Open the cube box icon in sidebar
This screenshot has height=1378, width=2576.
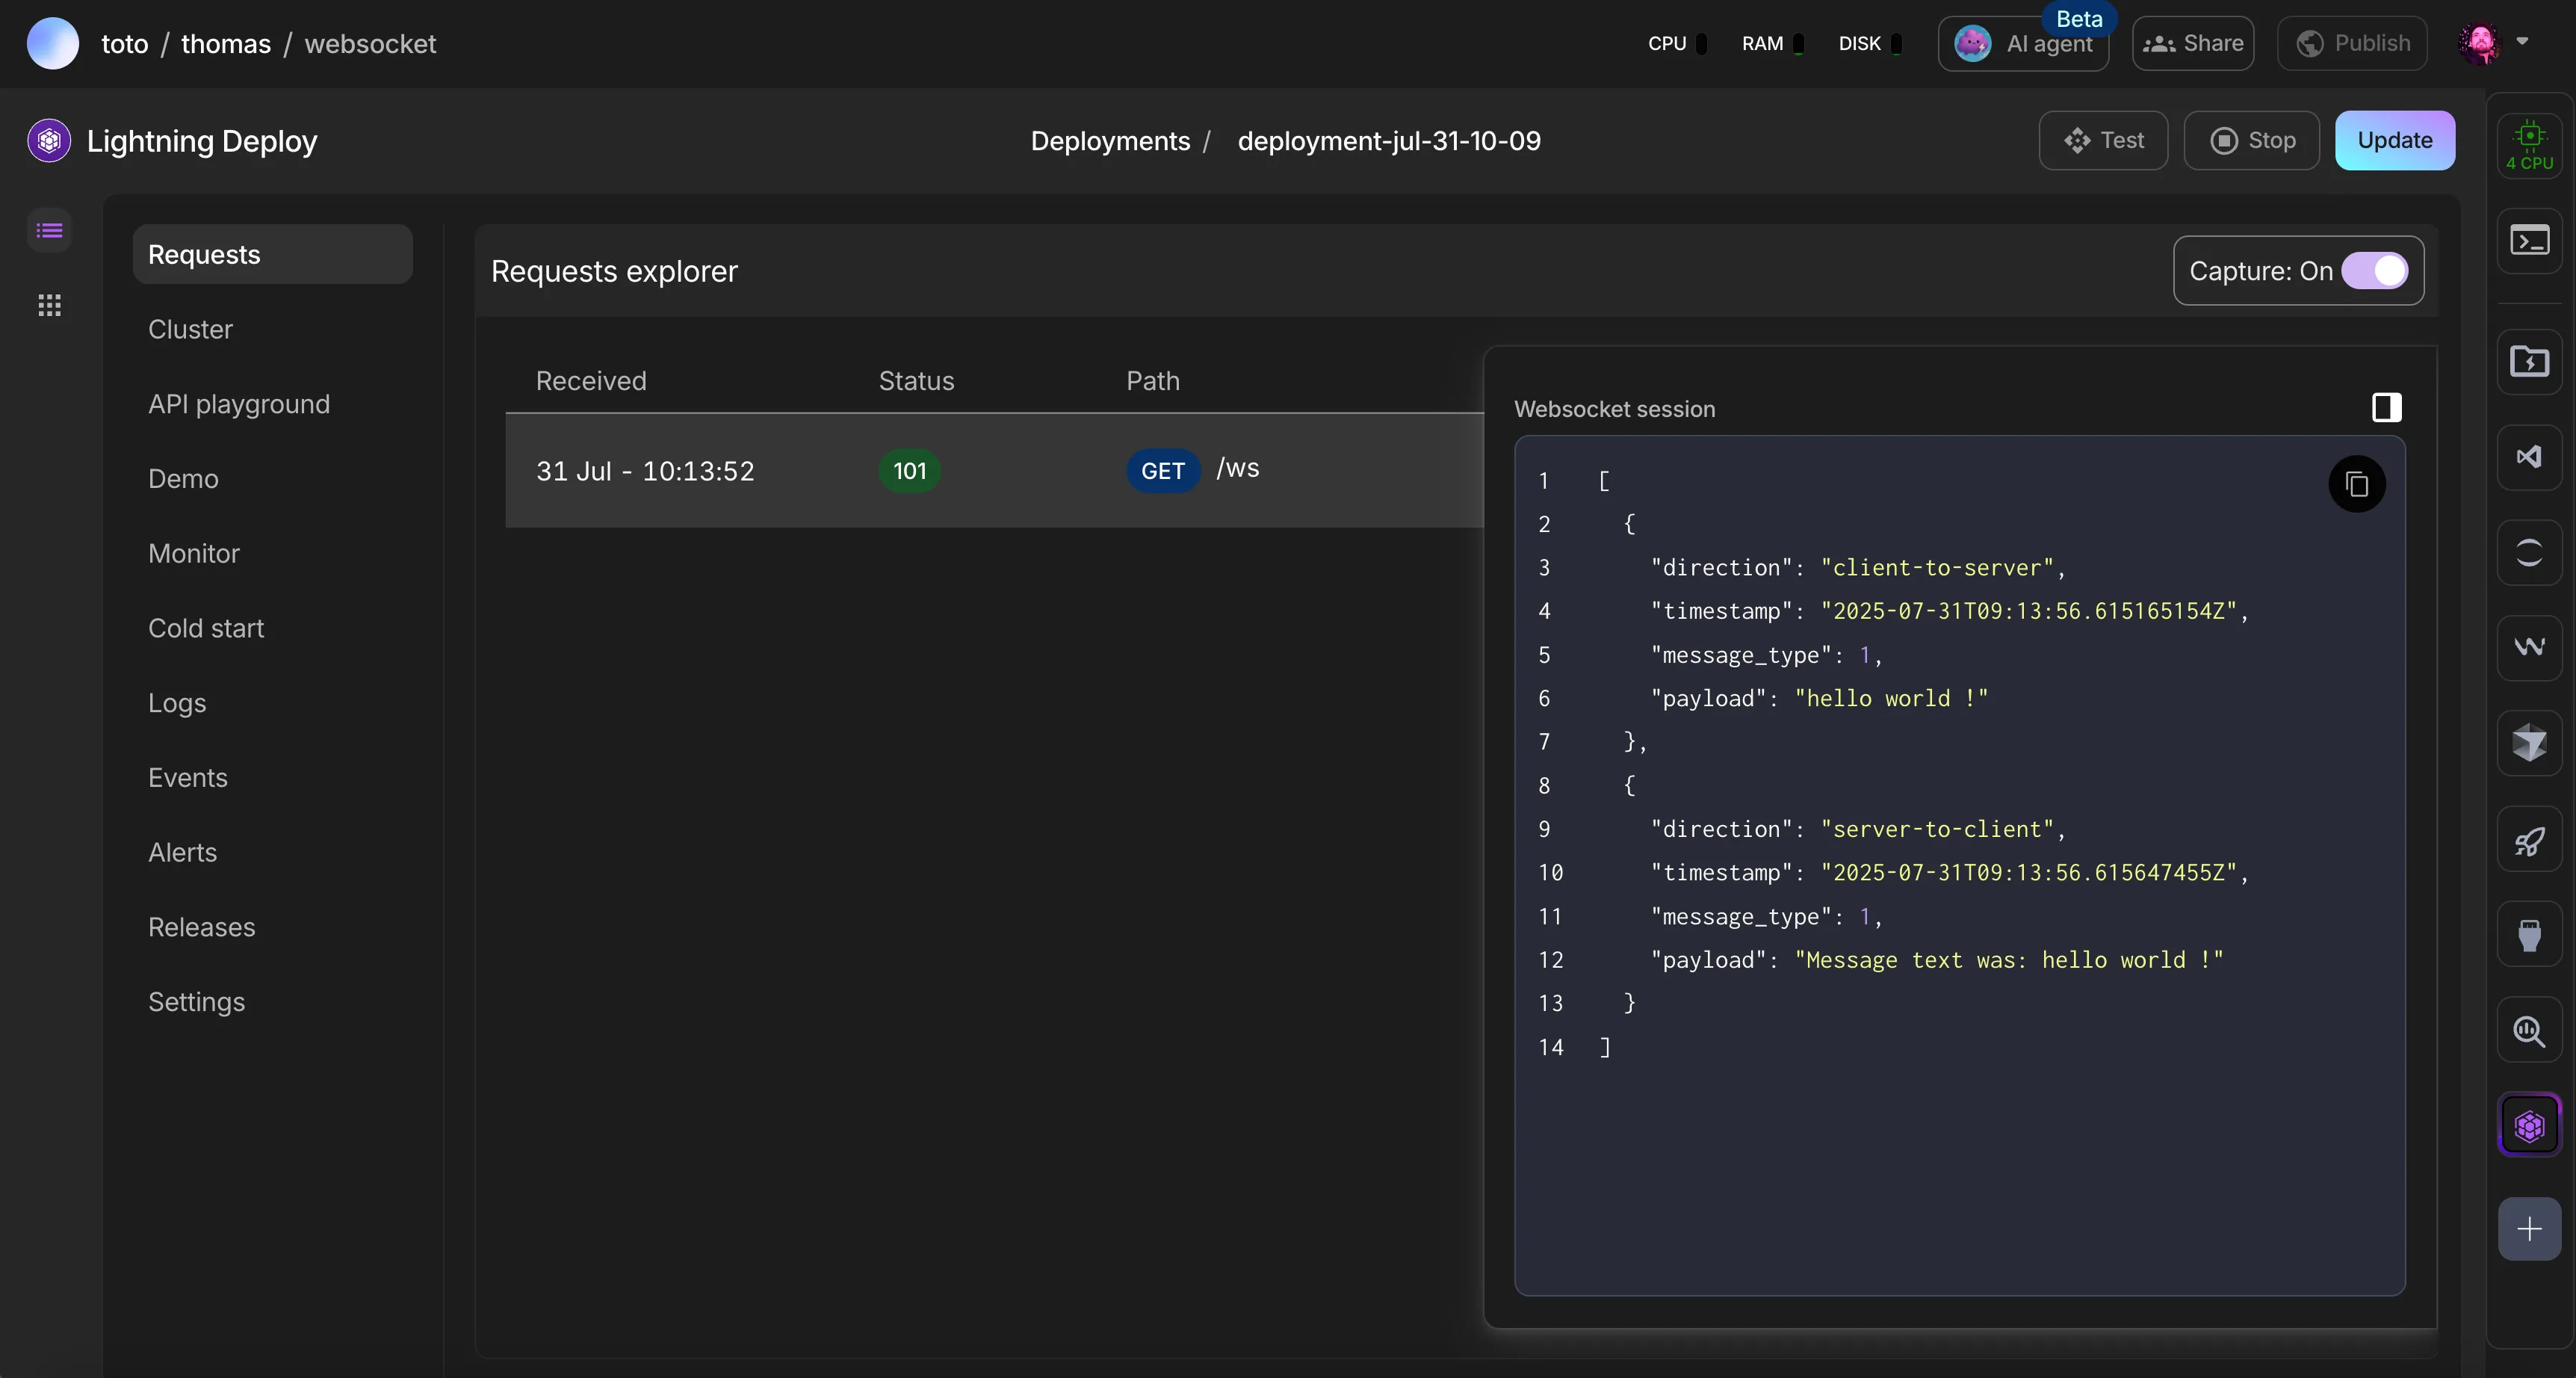click(x=2529, y=743)
